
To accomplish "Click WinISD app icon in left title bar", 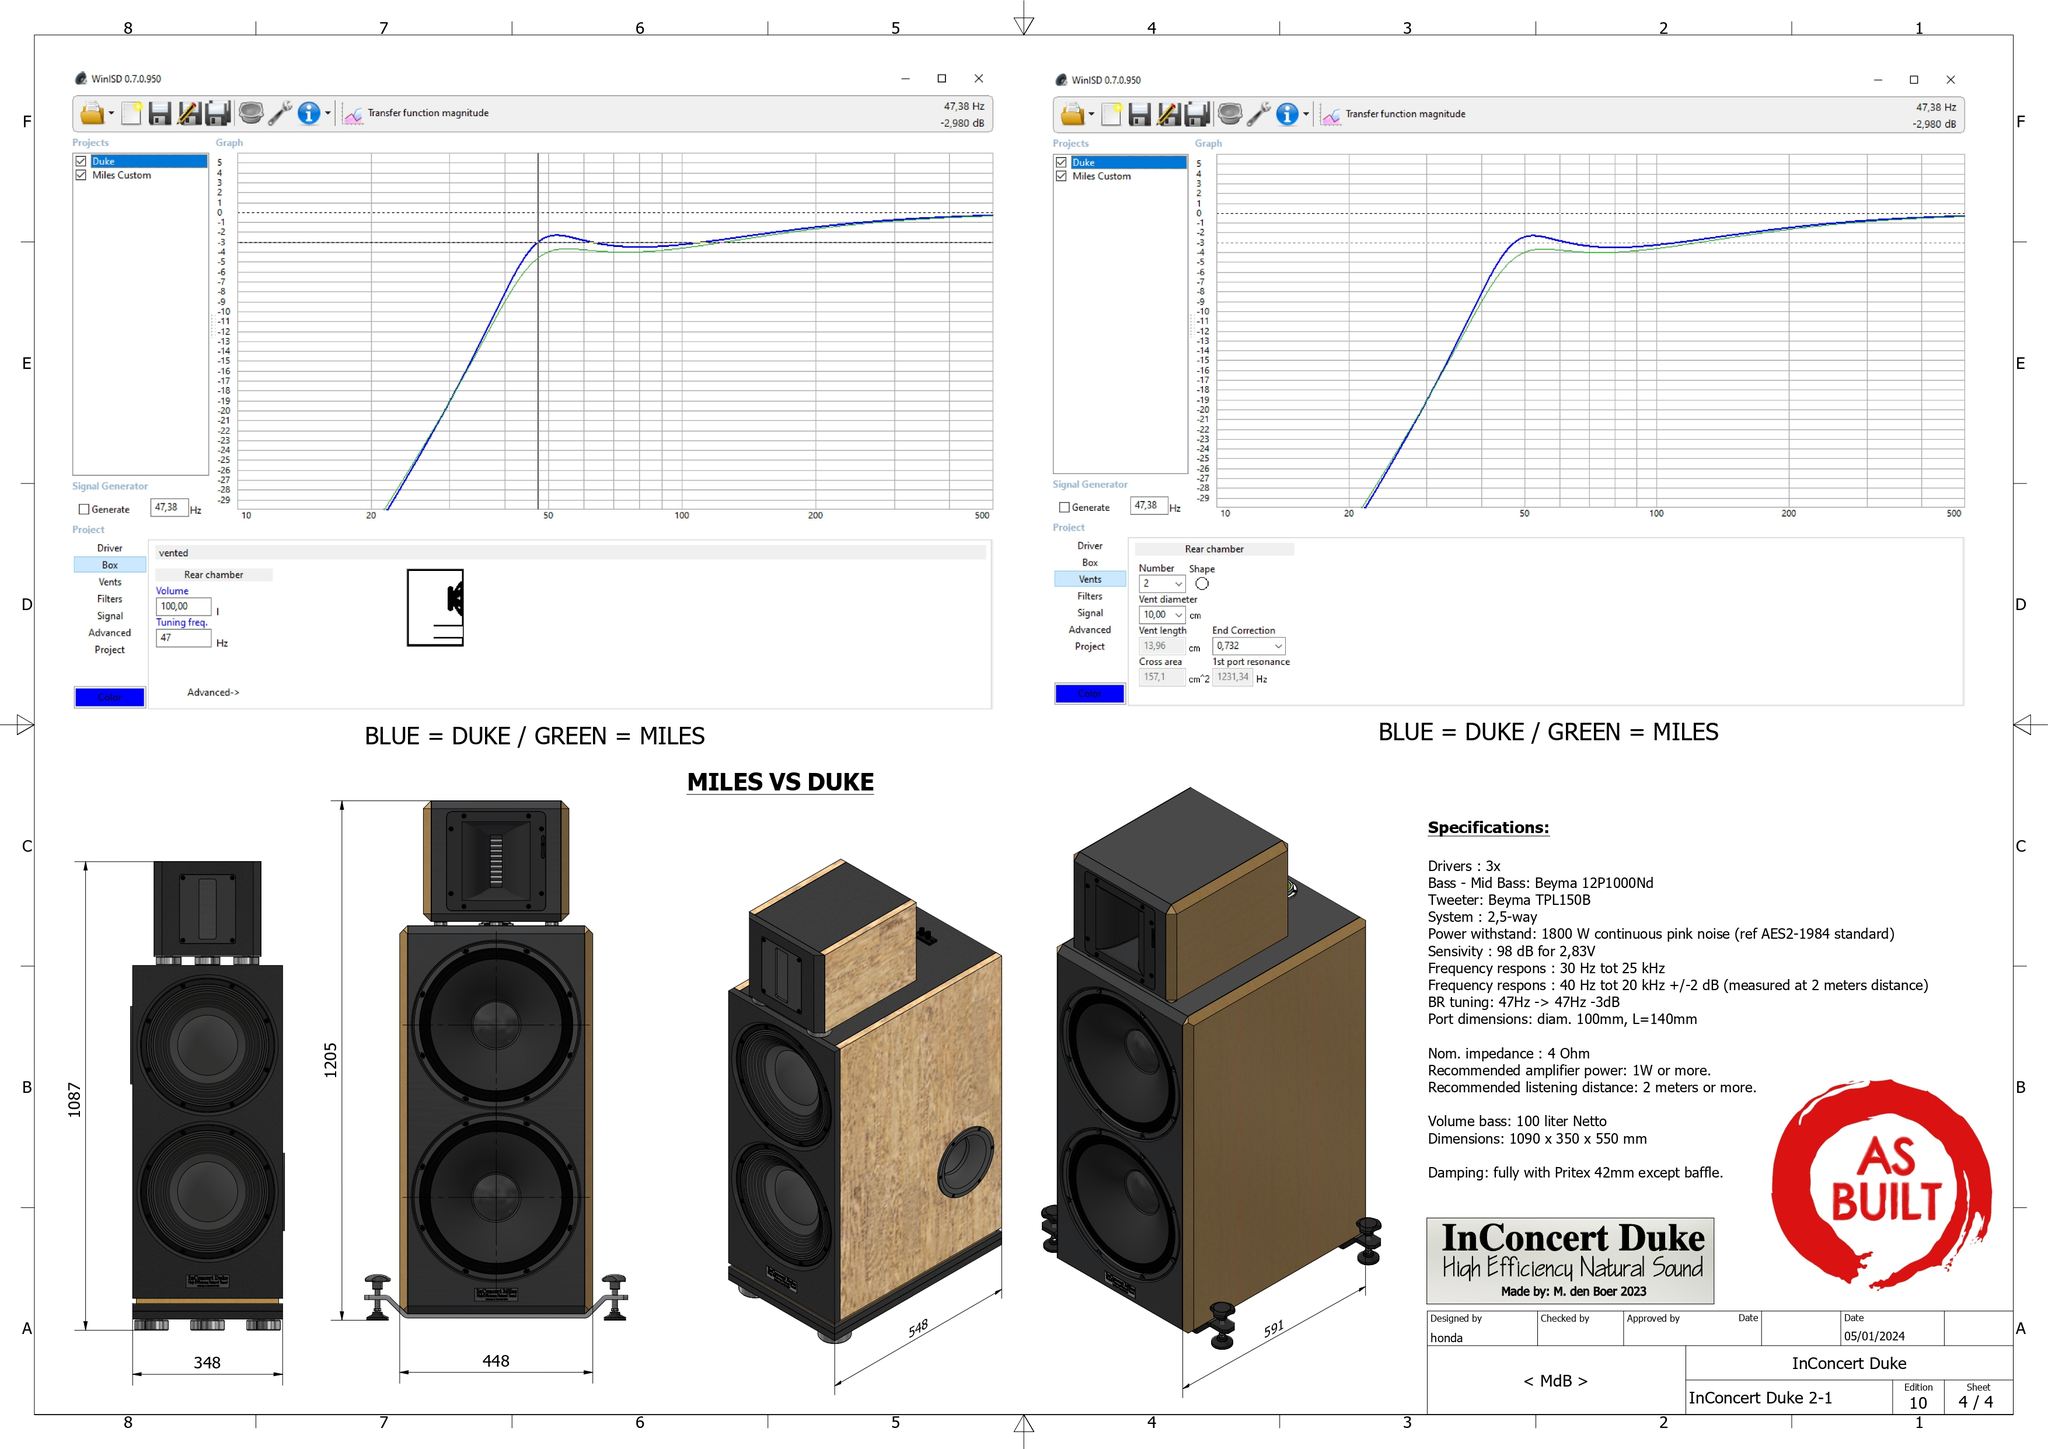I will (81, 78).
